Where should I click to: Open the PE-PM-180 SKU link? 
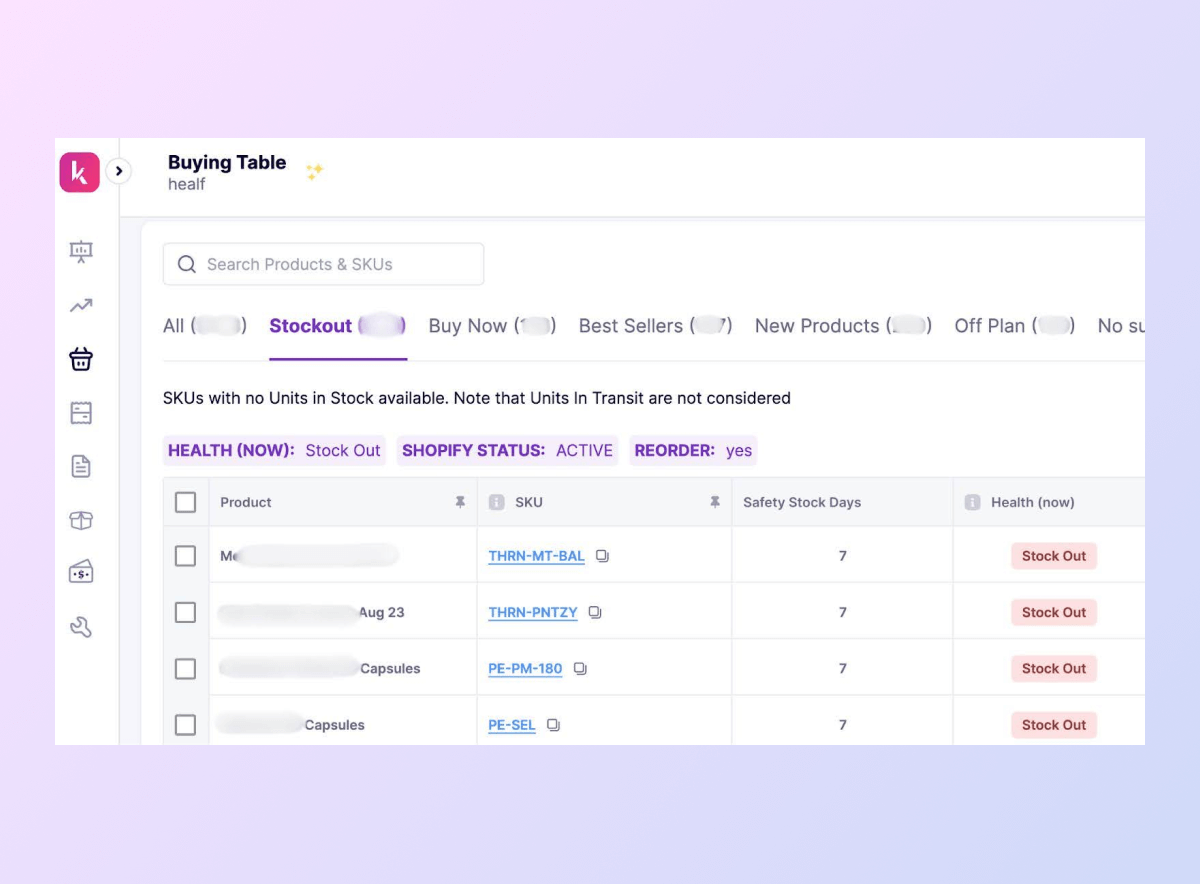pyautogui.click(x=525, y=668)
